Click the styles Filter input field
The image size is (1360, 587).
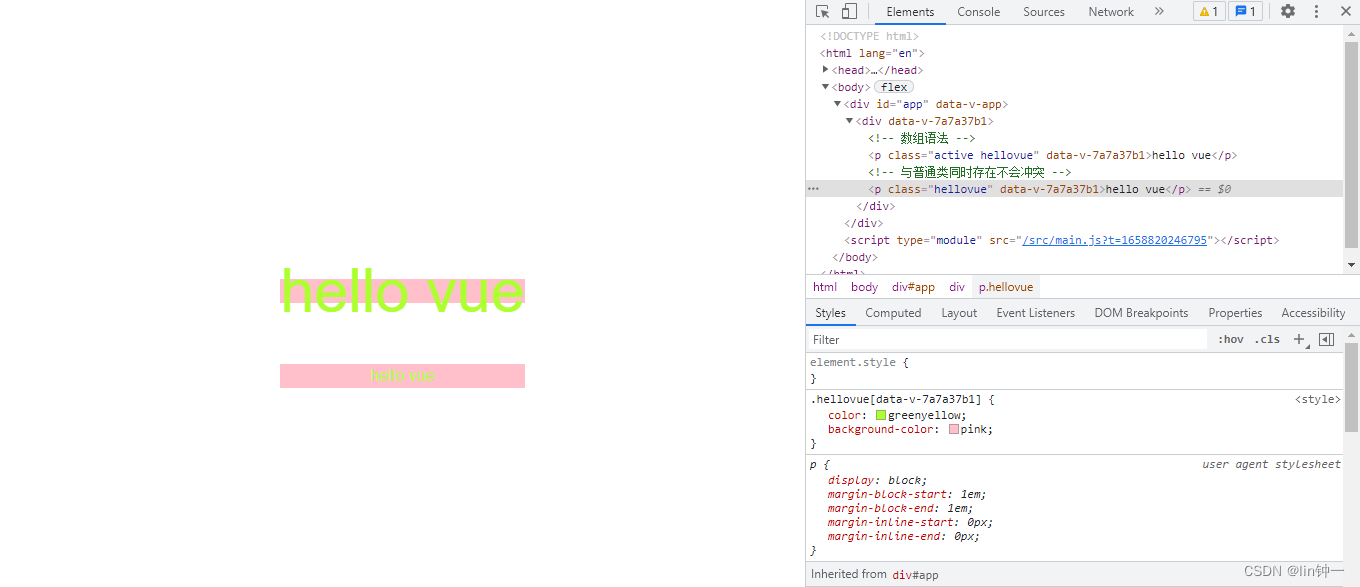tap(1005, 340)
